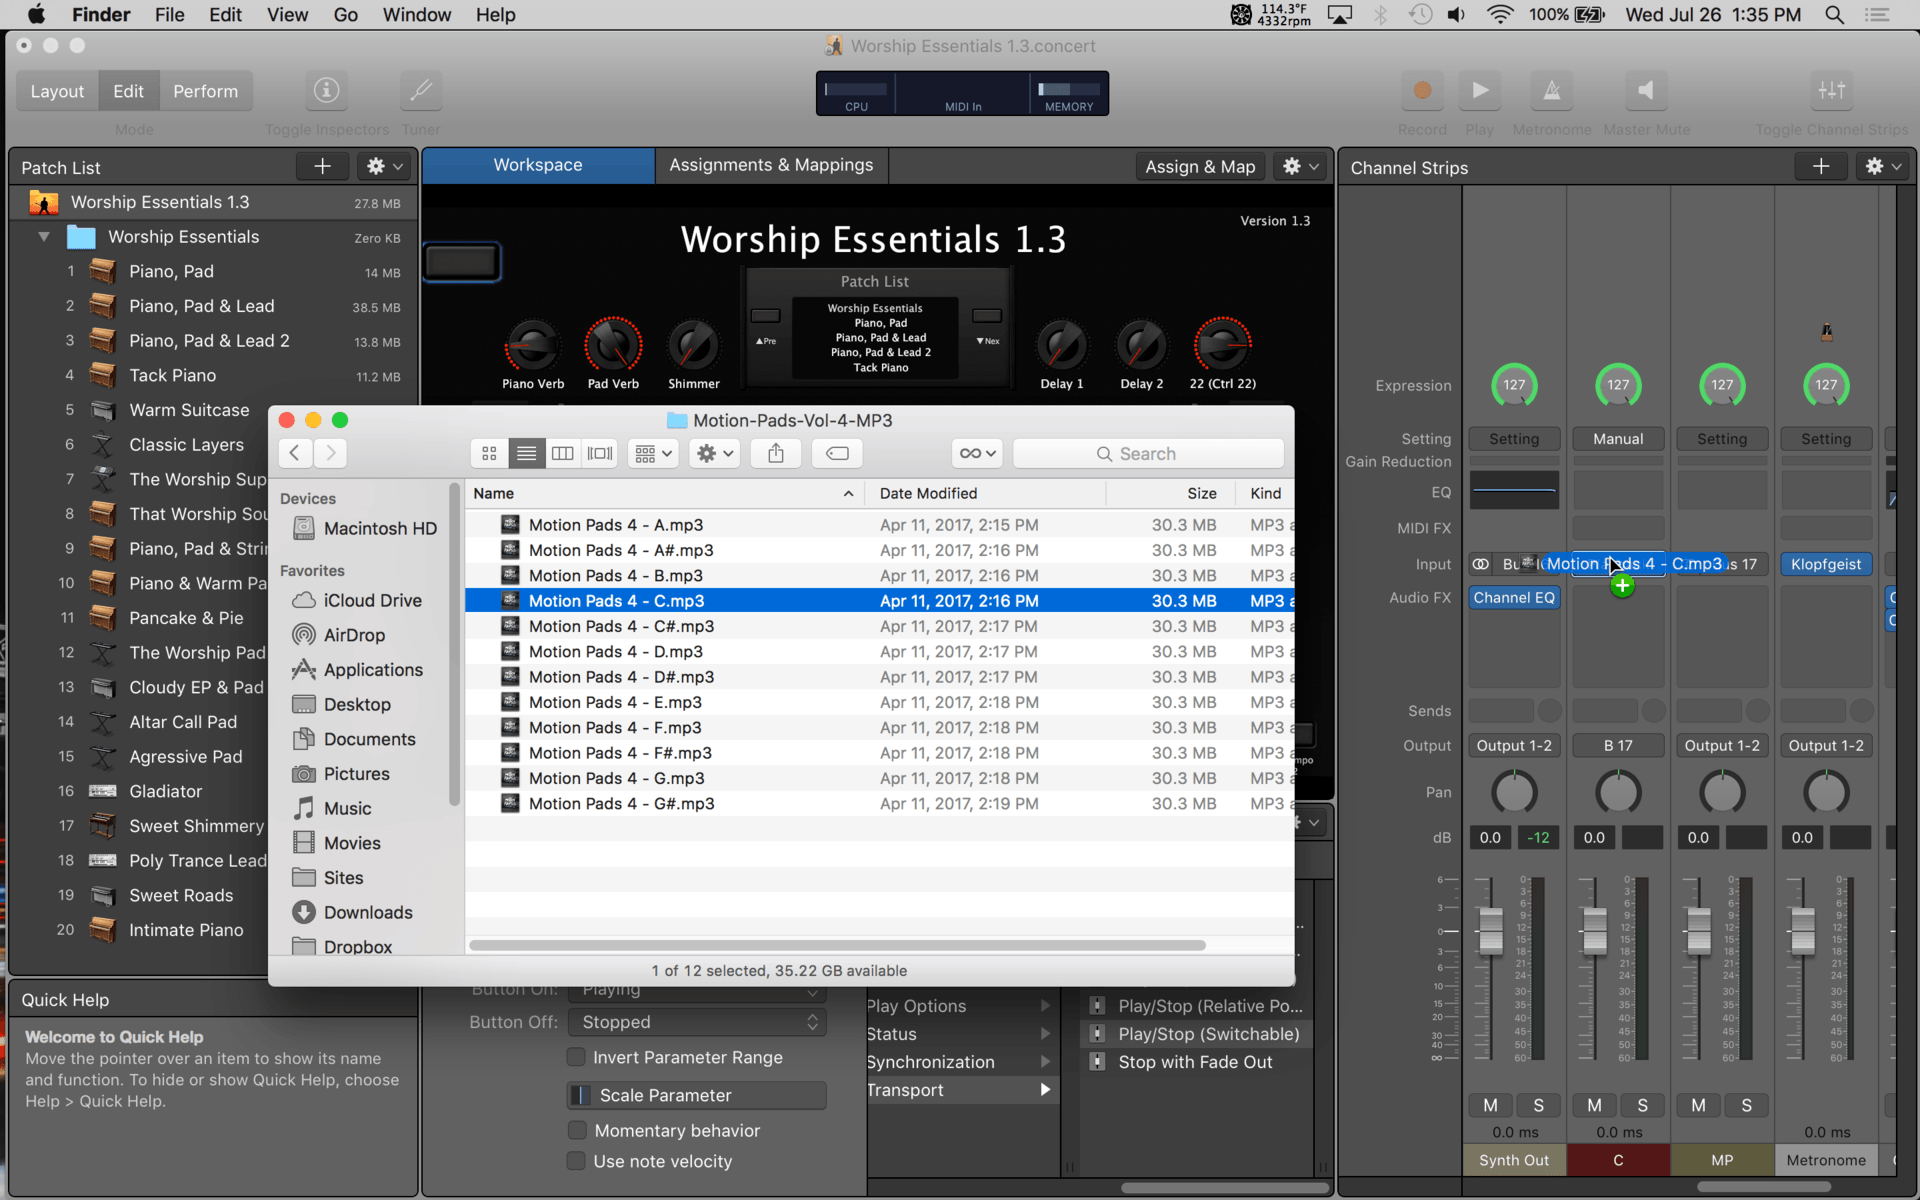Image resolution: width=1920 pixels, height=1200 pixels.
Task: Open the Go menu in menu bar
Action: pos(345,15)
